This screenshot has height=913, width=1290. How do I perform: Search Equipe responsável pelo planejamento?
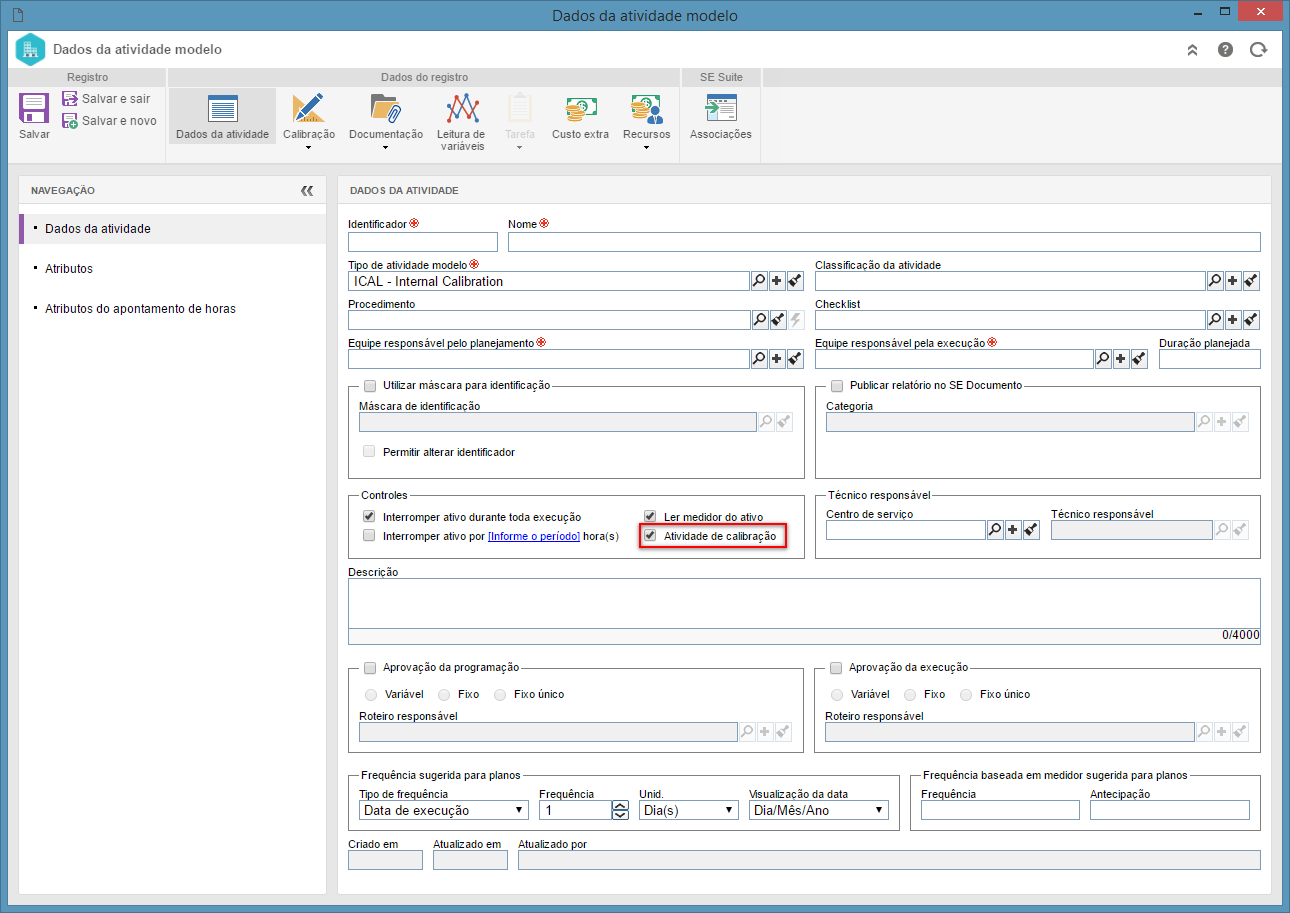click(760, 359)
